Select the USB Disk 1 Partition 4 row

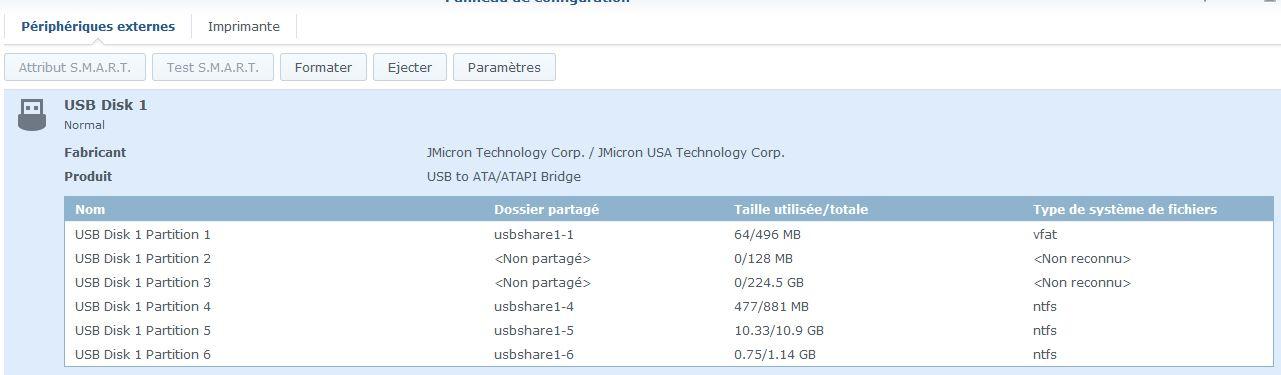coord(669,306)
